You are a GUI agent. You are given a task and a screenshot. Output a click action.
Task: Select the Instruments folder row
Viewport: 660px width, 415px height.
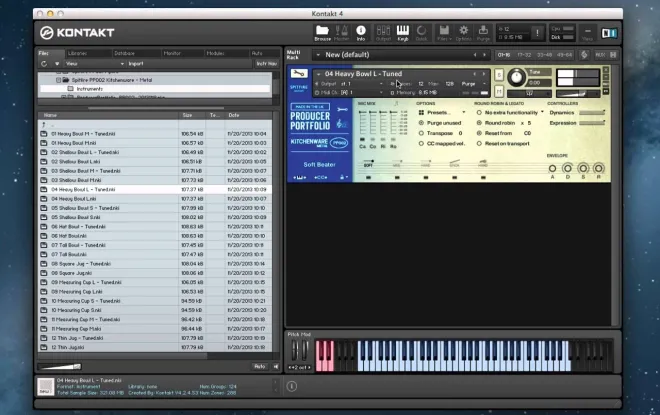[155, 89]
